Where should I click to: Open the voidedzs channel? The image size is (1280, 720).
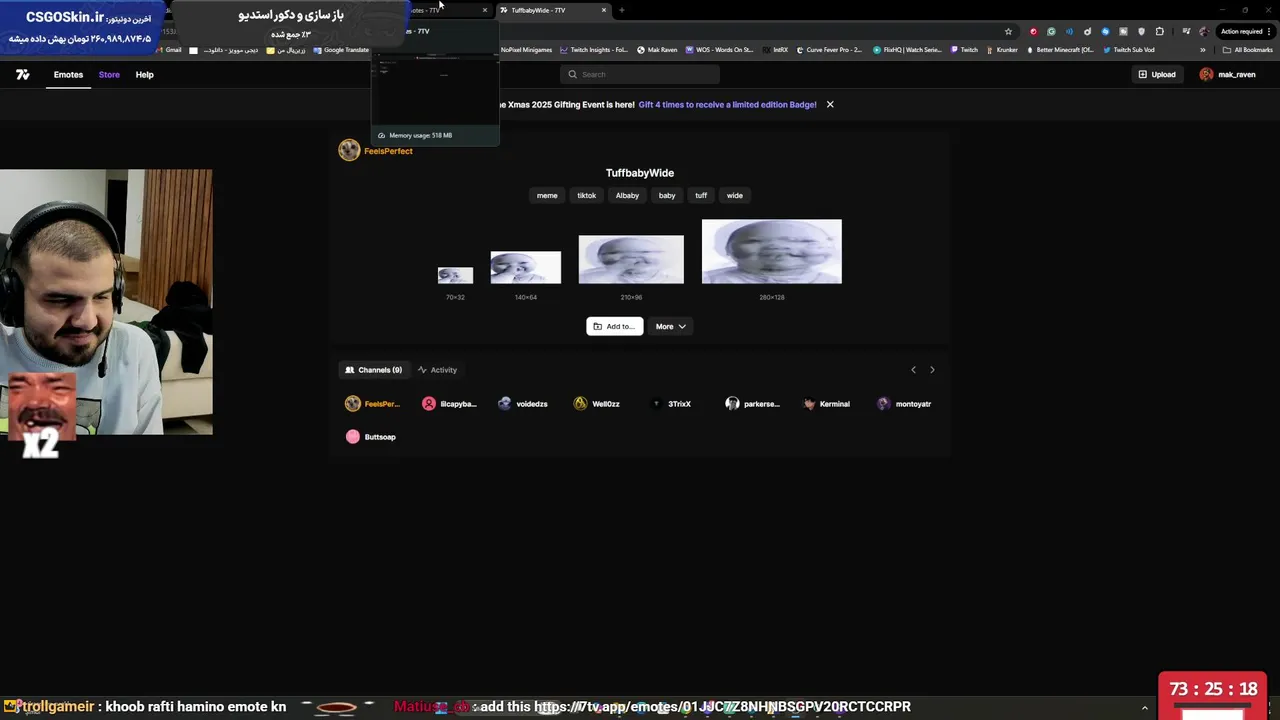(x=523, y=404)
